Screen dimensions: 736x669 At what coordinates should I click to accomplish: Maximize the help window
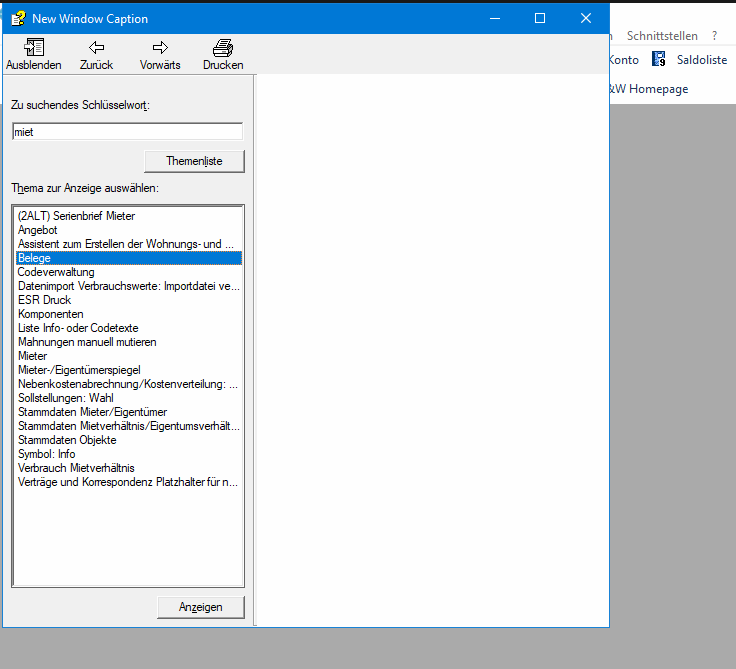coord(540,18)
